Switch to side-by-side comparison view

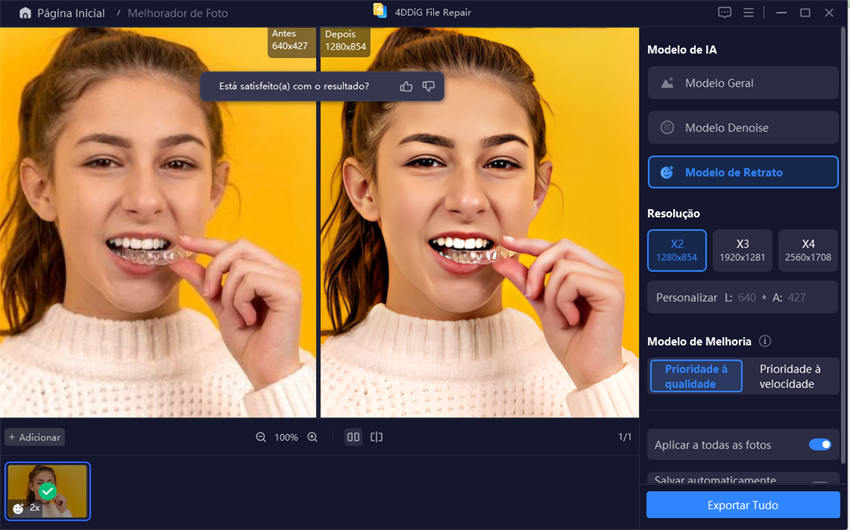pos(353,437)
